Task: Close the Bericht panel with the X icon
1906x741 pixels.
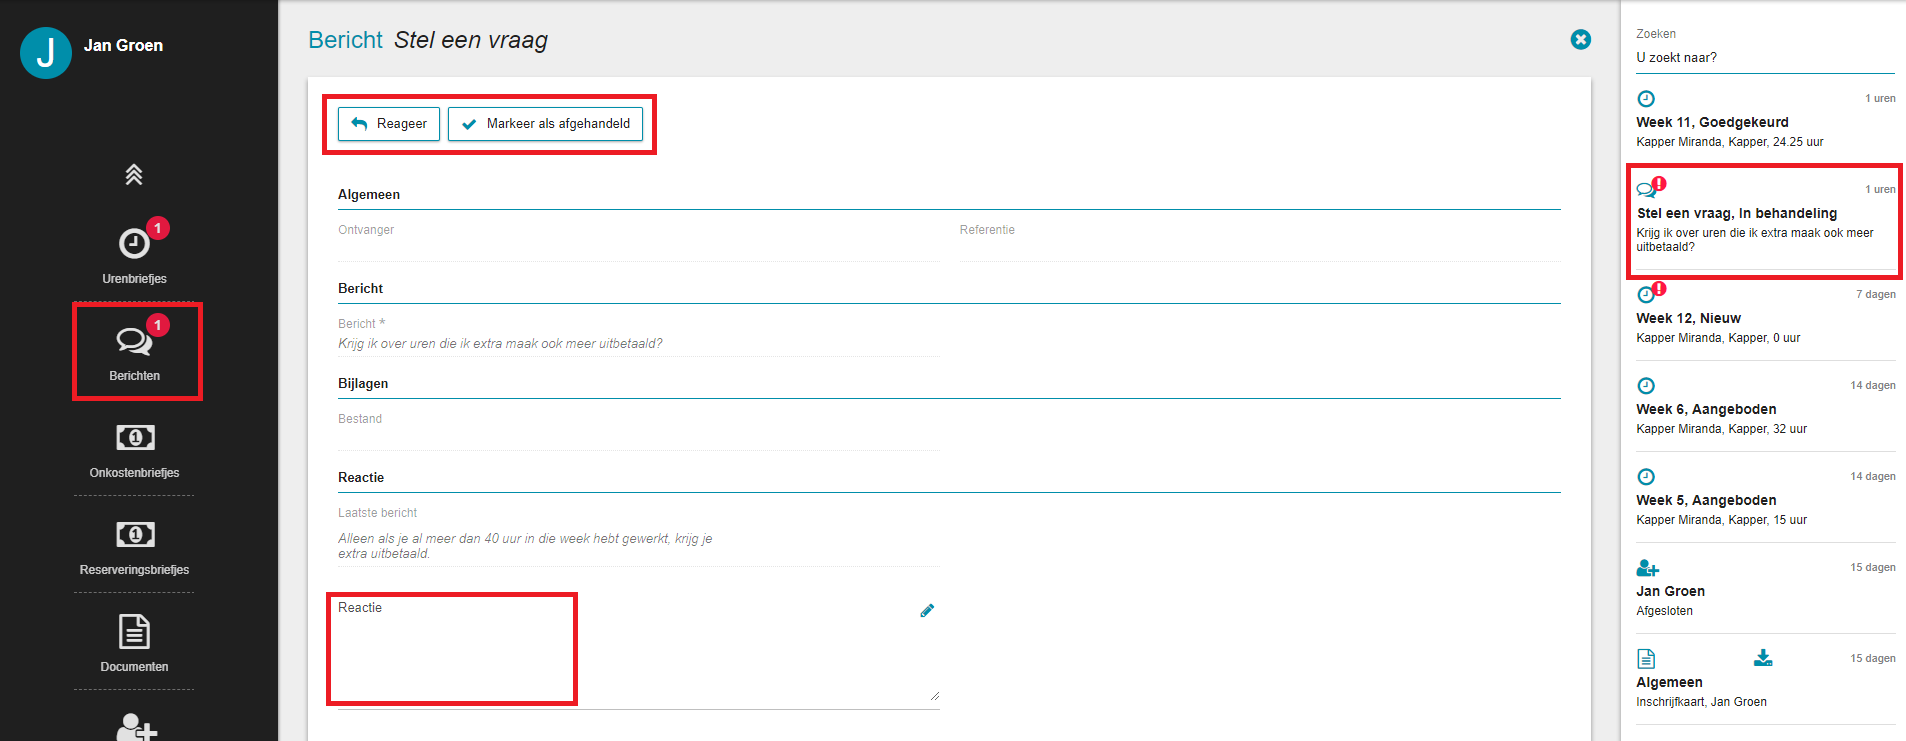Action: pos(1581,39)
